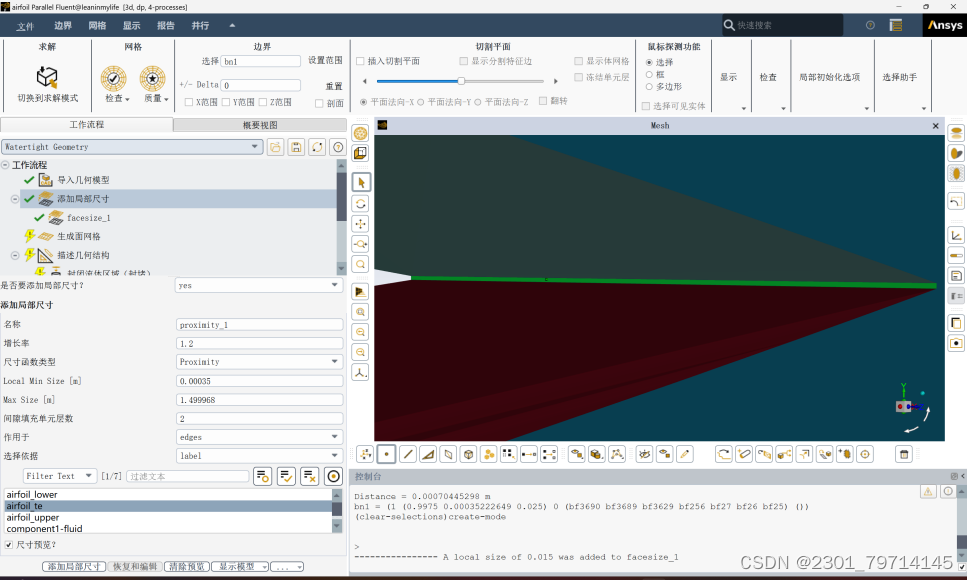This screenshot has width=968, height=581.
Task: Run a mesh quality check via Quality icon
Action: pos(155,77)
